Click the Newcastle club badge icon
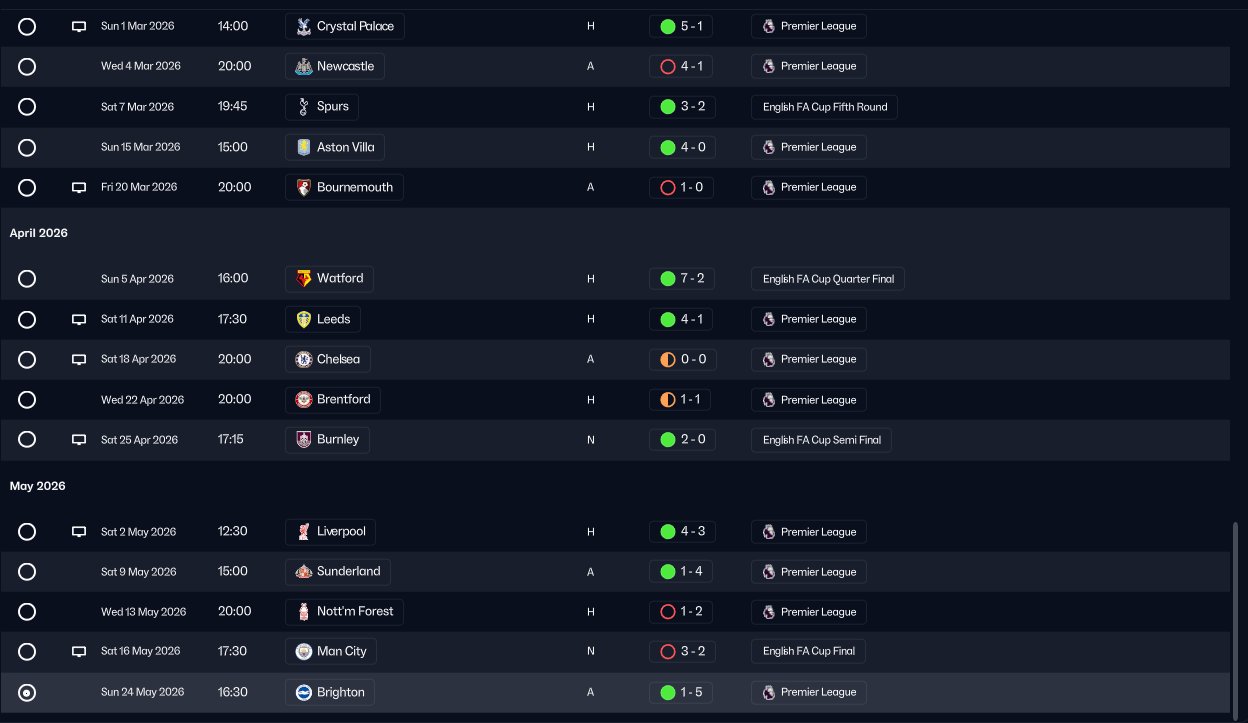1248x723 pixels. [303, 66]
